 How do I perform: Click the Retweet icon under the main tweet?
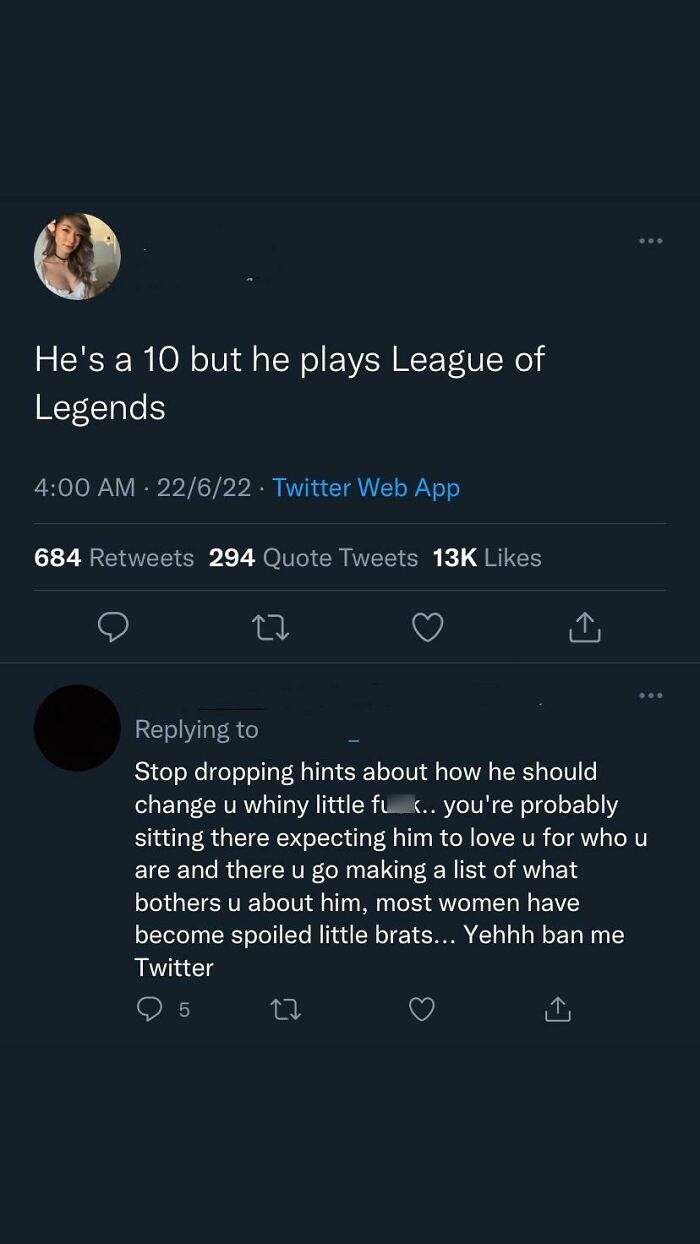coord(270,627)
